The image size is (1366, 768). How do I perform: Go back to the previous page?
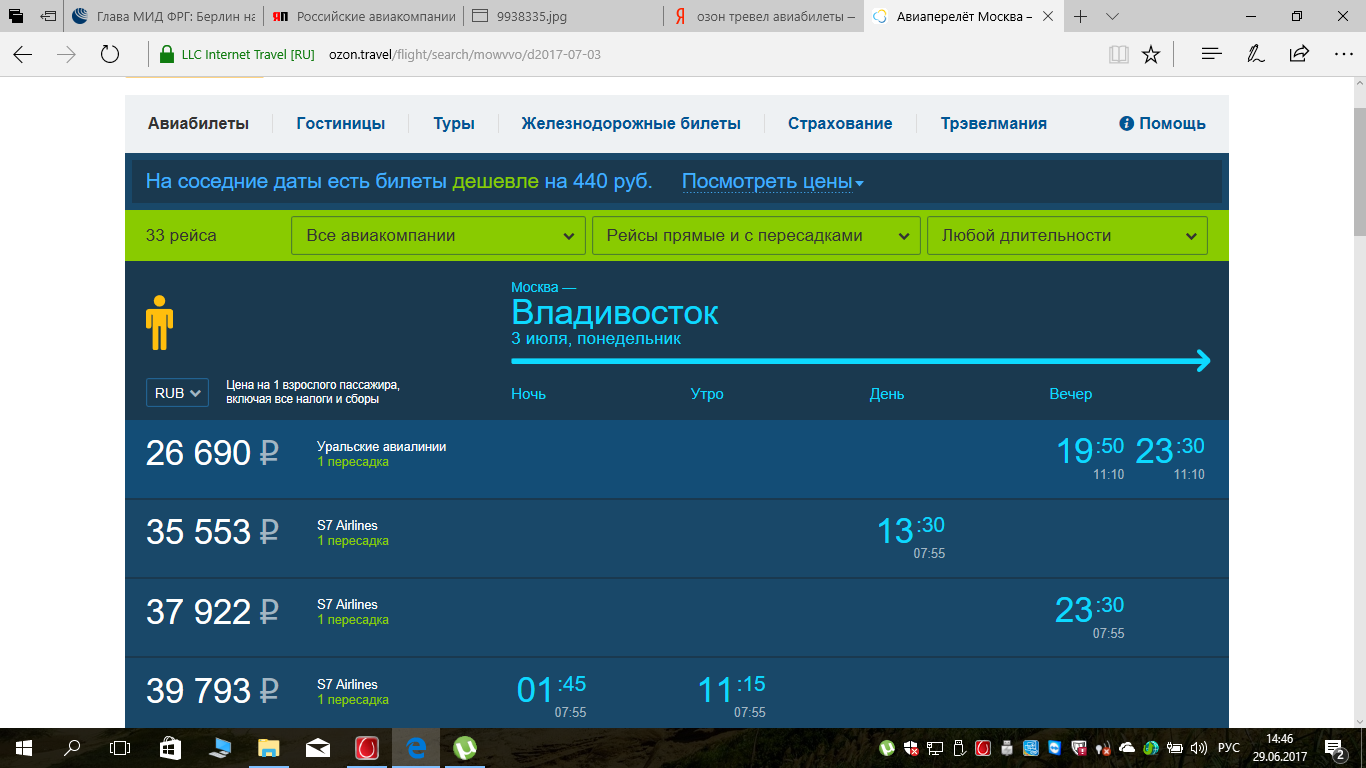[22, 54]
